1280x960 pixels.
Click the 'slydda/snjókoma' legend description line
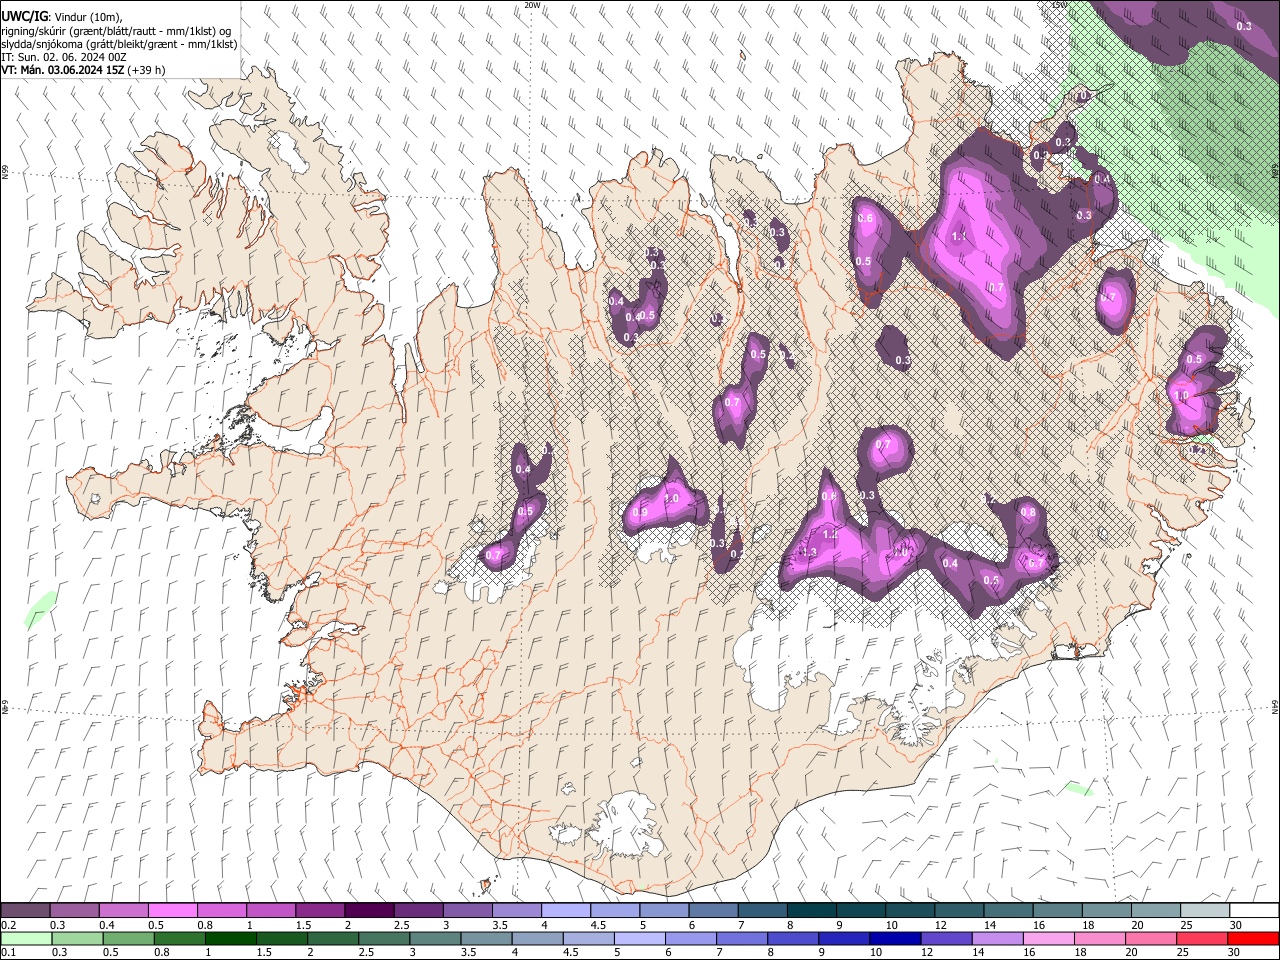[x=119, y=44]
